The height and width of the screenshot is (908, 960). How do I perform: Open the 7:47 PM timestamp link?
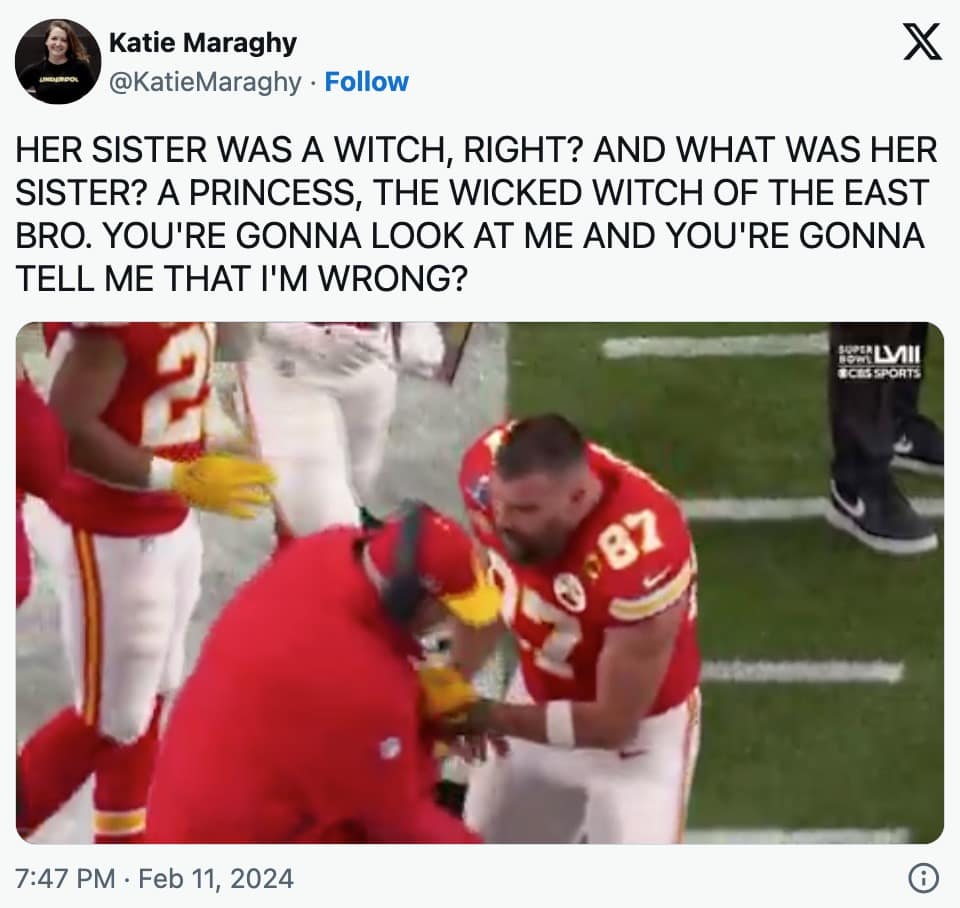click(x=66, y=879)
